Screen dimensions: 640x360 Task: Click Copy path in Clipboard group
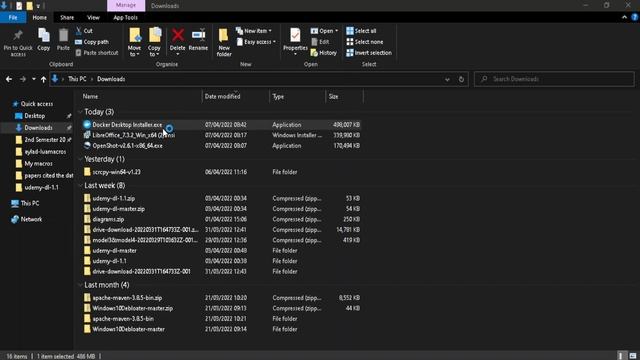pyautogui.click(x=92, y=42)
